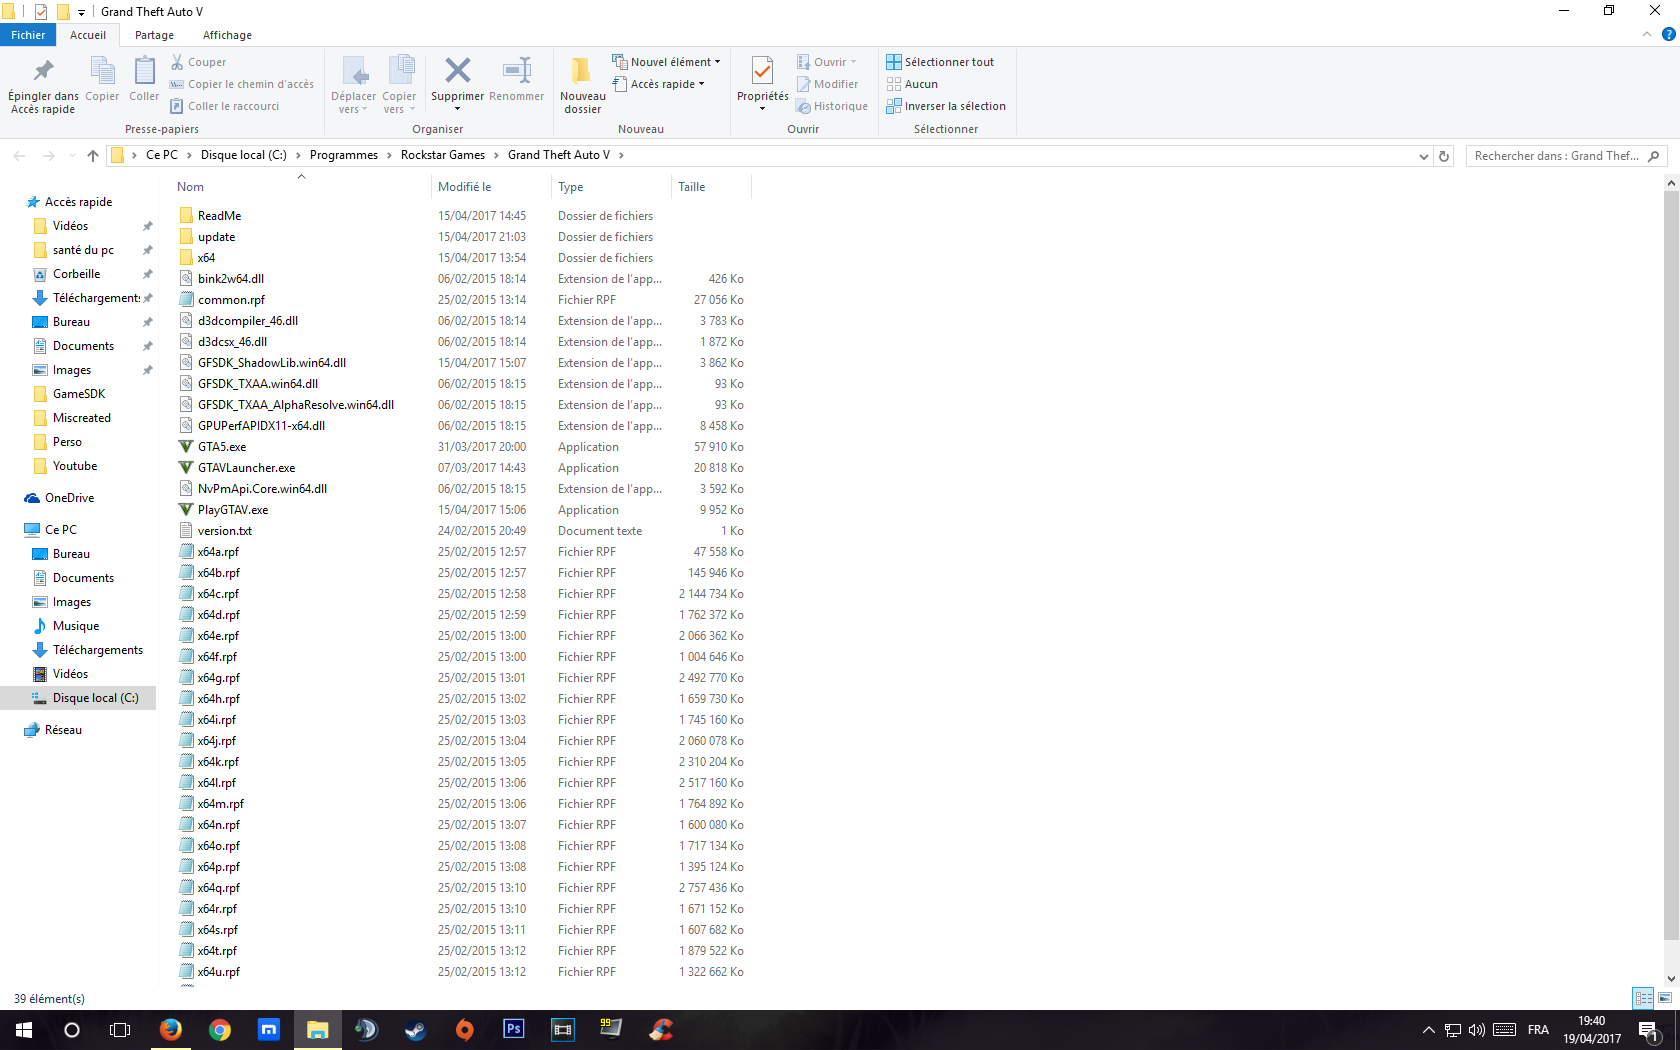
Task: Open the Action Center notification icon
Action: point(1649,1029)
